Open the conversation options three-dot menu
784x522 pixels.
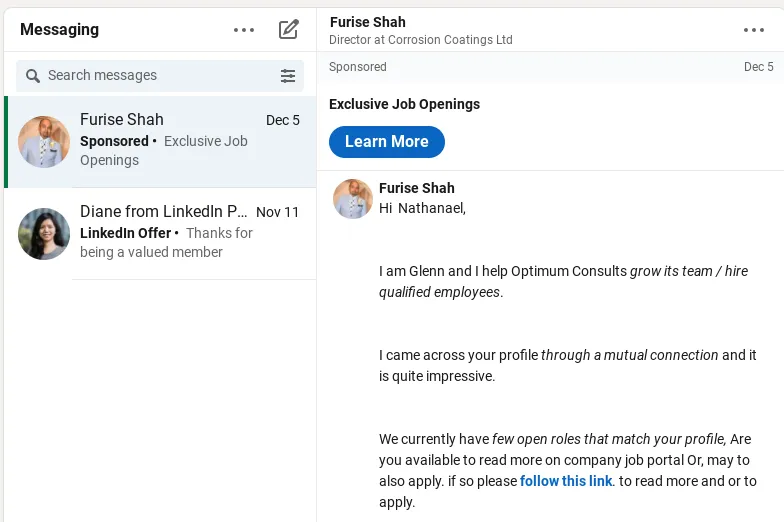754,30
